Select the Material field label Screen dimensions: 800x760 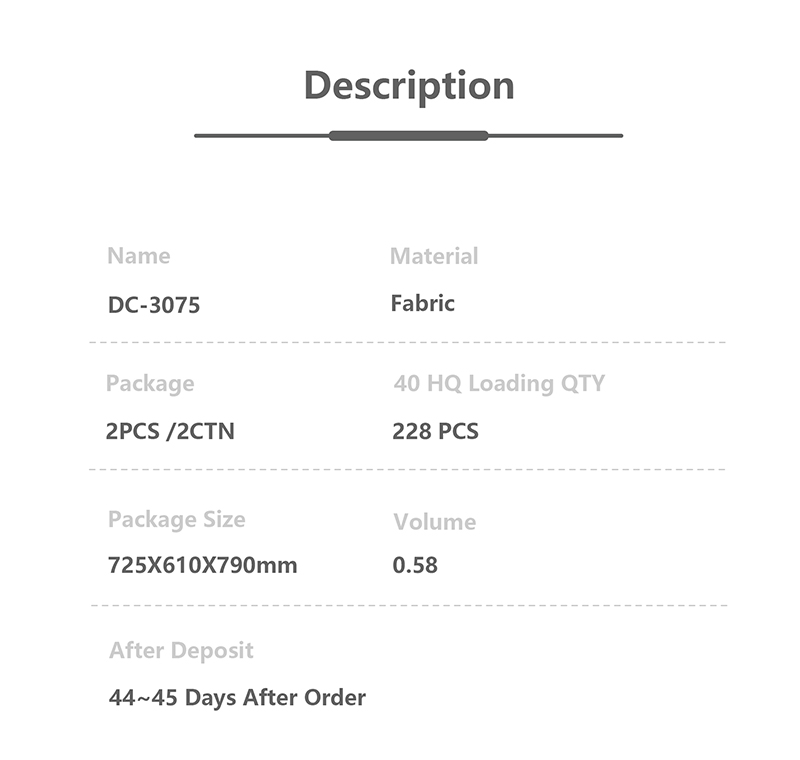[x=434, y=256]
